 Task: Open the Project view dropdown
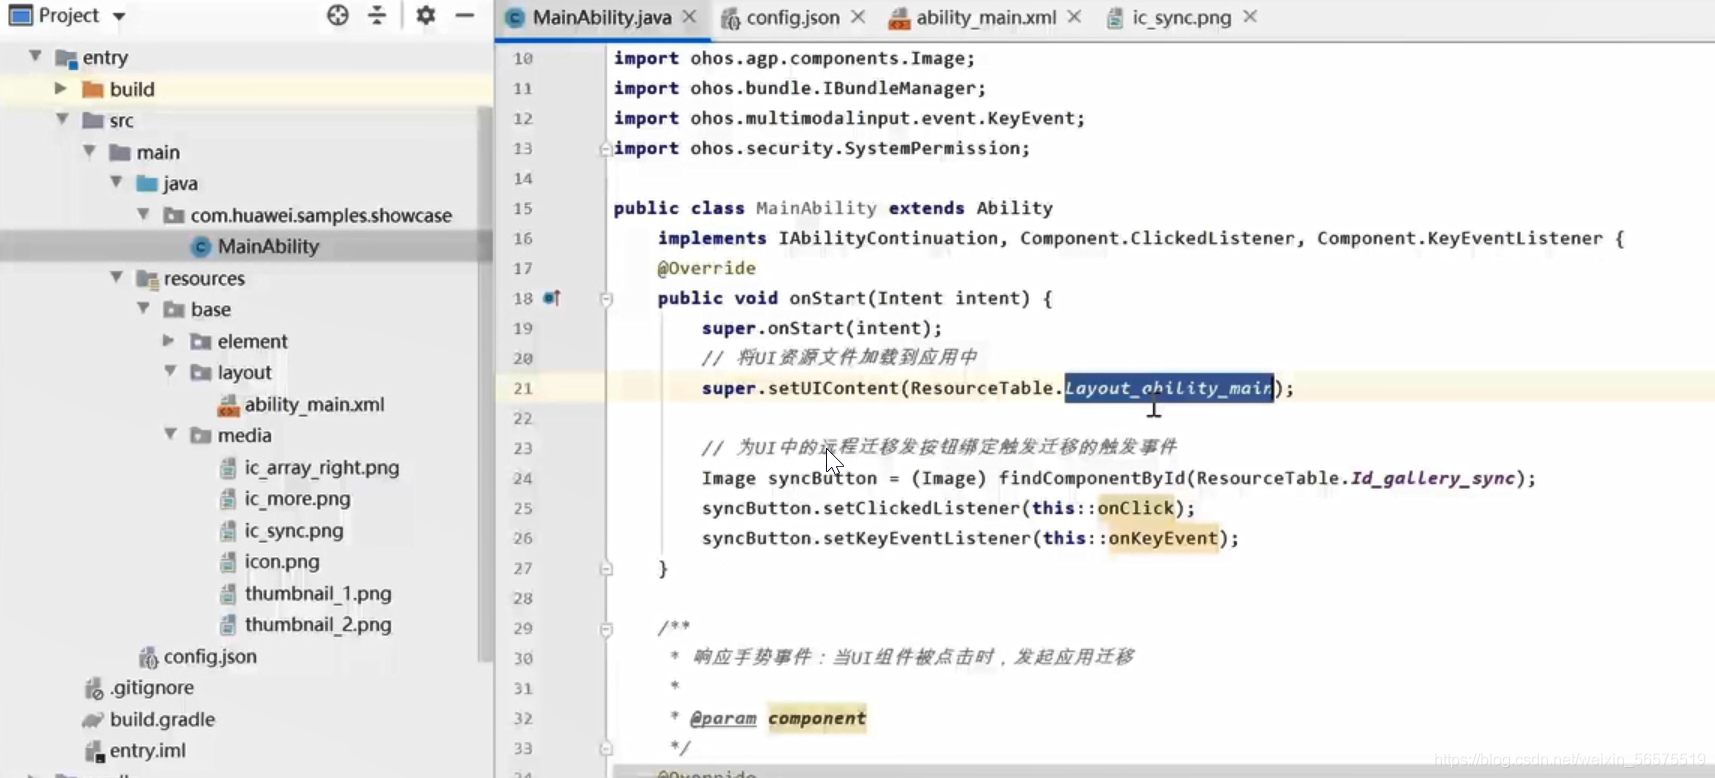(x=119, y=16)
